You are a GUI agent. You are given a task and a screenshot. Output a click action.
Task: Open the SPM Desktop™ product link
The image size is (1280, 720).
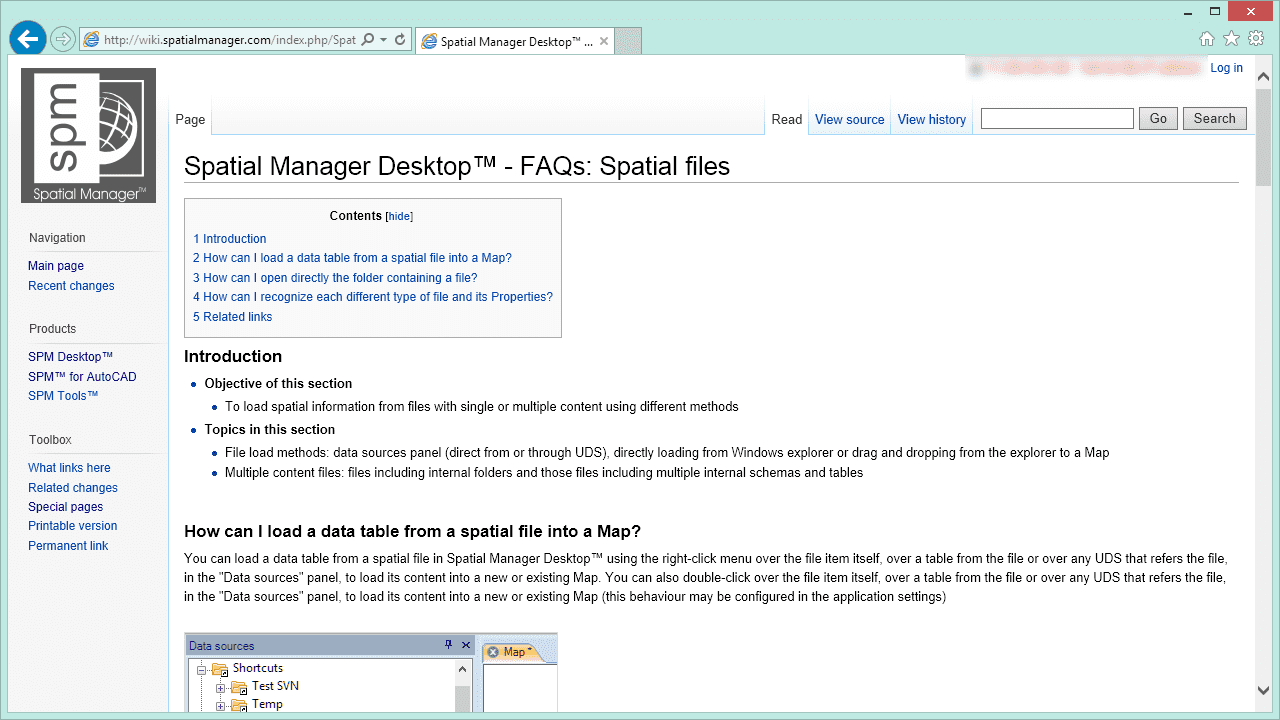pyautogui.click(x=70, y=357)
